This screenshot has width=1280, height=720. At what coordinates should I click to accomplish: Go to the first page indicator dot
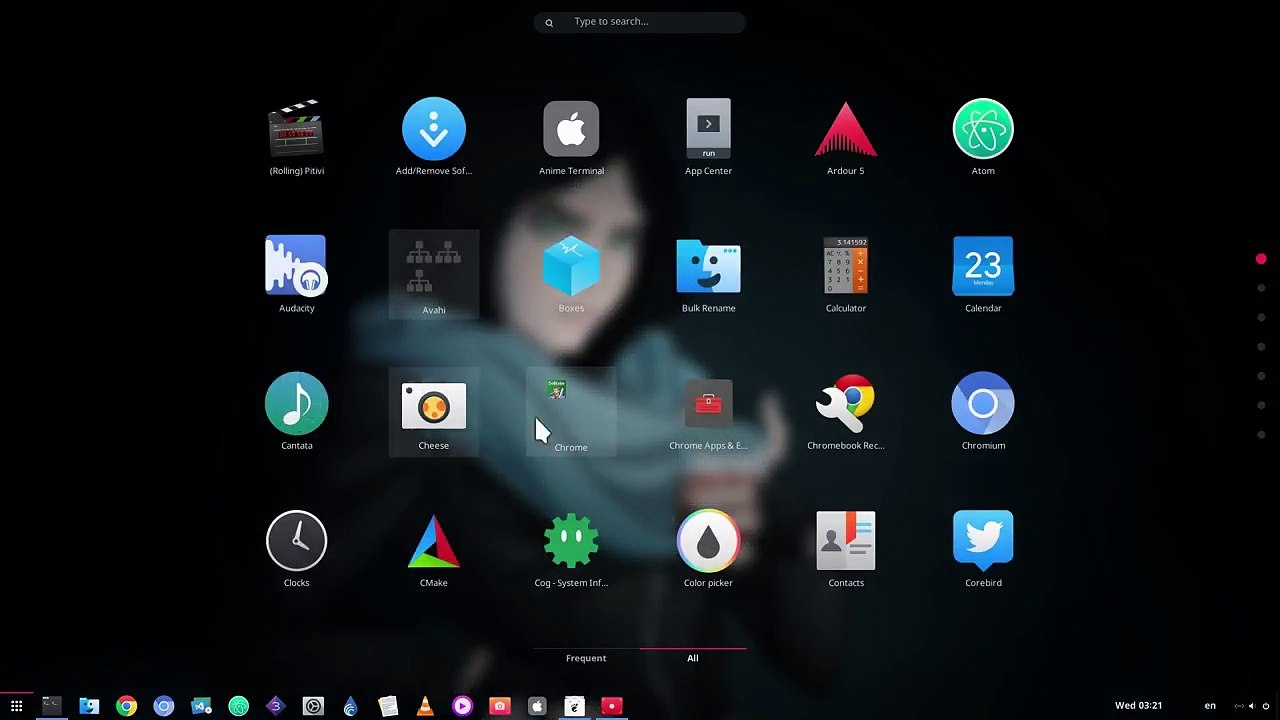pyautogui.click(x=1261, y=259)
